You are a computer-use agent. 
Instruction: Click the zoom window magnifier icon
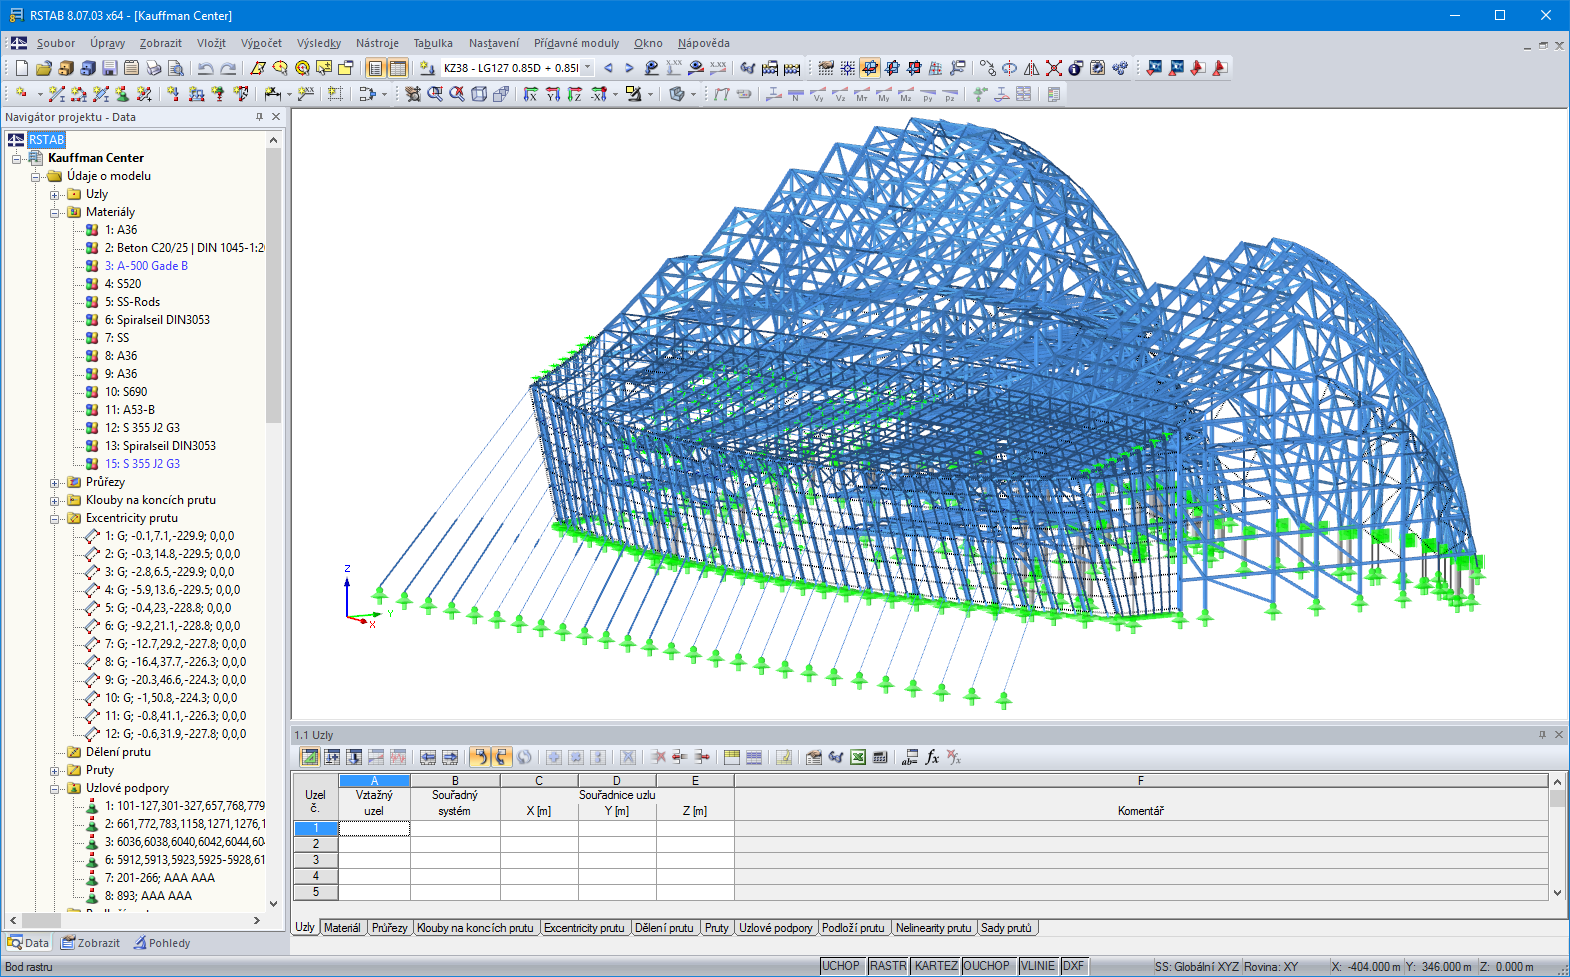(x=435, y=94)
